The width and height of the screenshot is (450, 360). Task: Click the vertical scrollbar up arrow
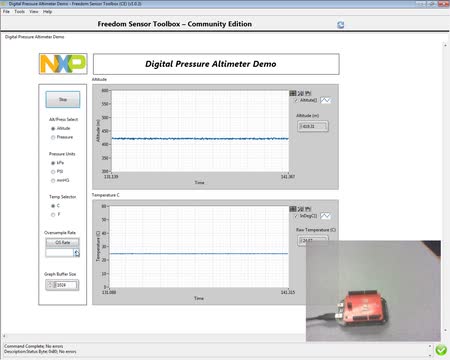445,45
